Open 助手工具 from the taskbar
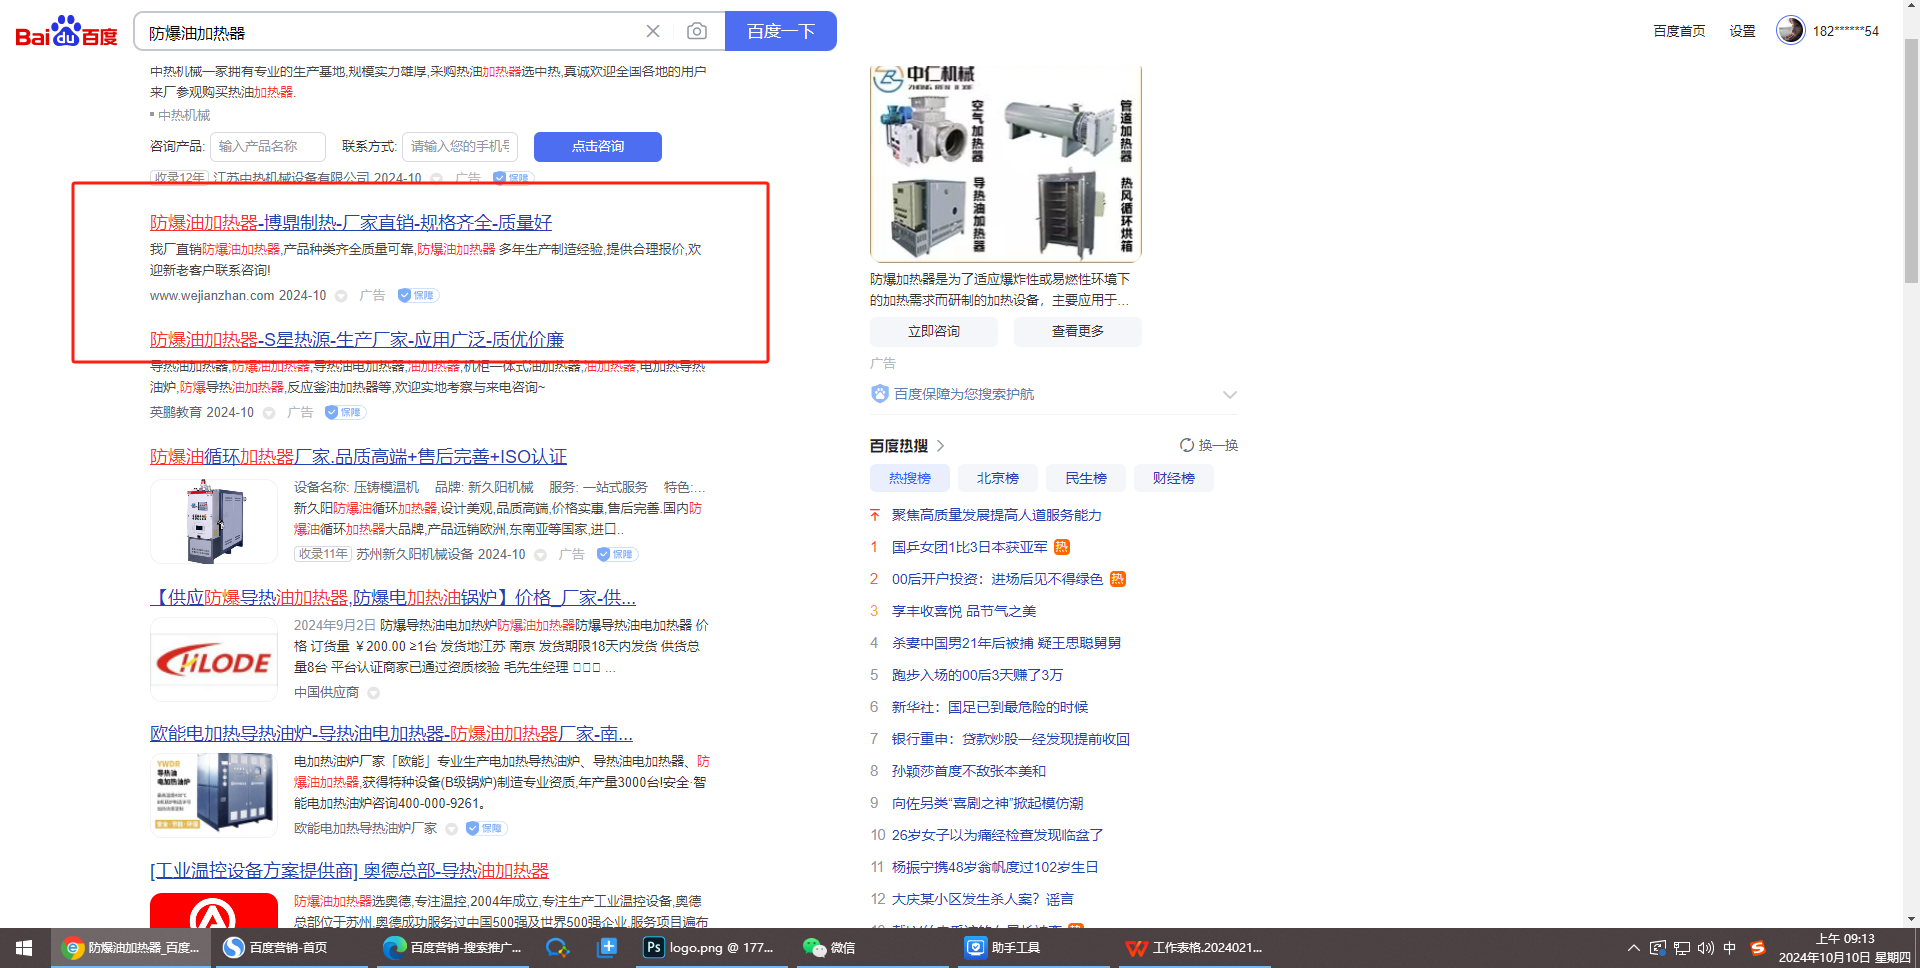The height and width of the screenshot is (968, 1920). pos(1033,947)
